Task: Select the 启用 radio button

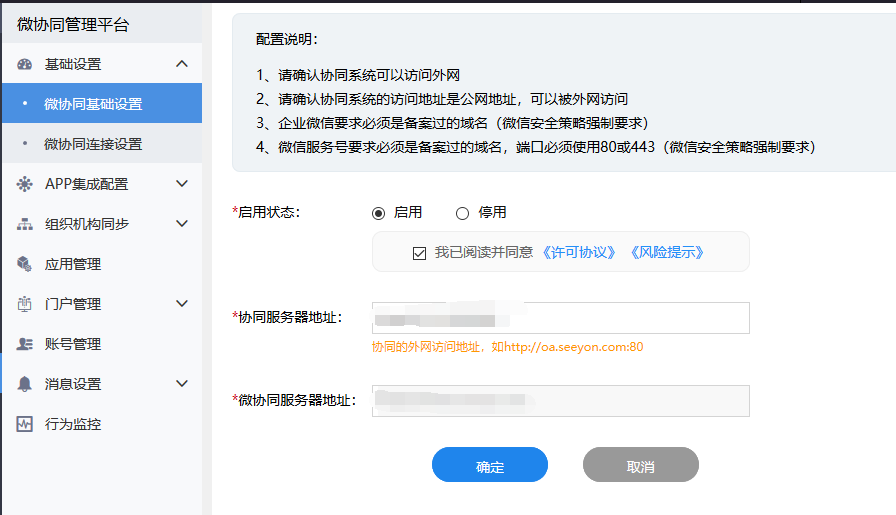Action: pos(378,213)
